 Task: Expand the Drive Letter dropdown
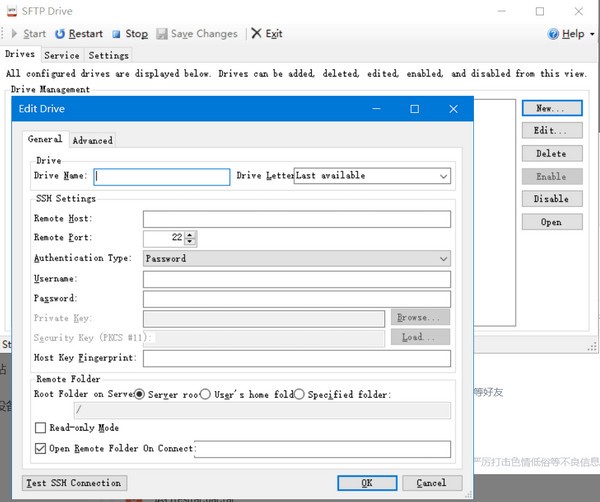tap(443, 176)
